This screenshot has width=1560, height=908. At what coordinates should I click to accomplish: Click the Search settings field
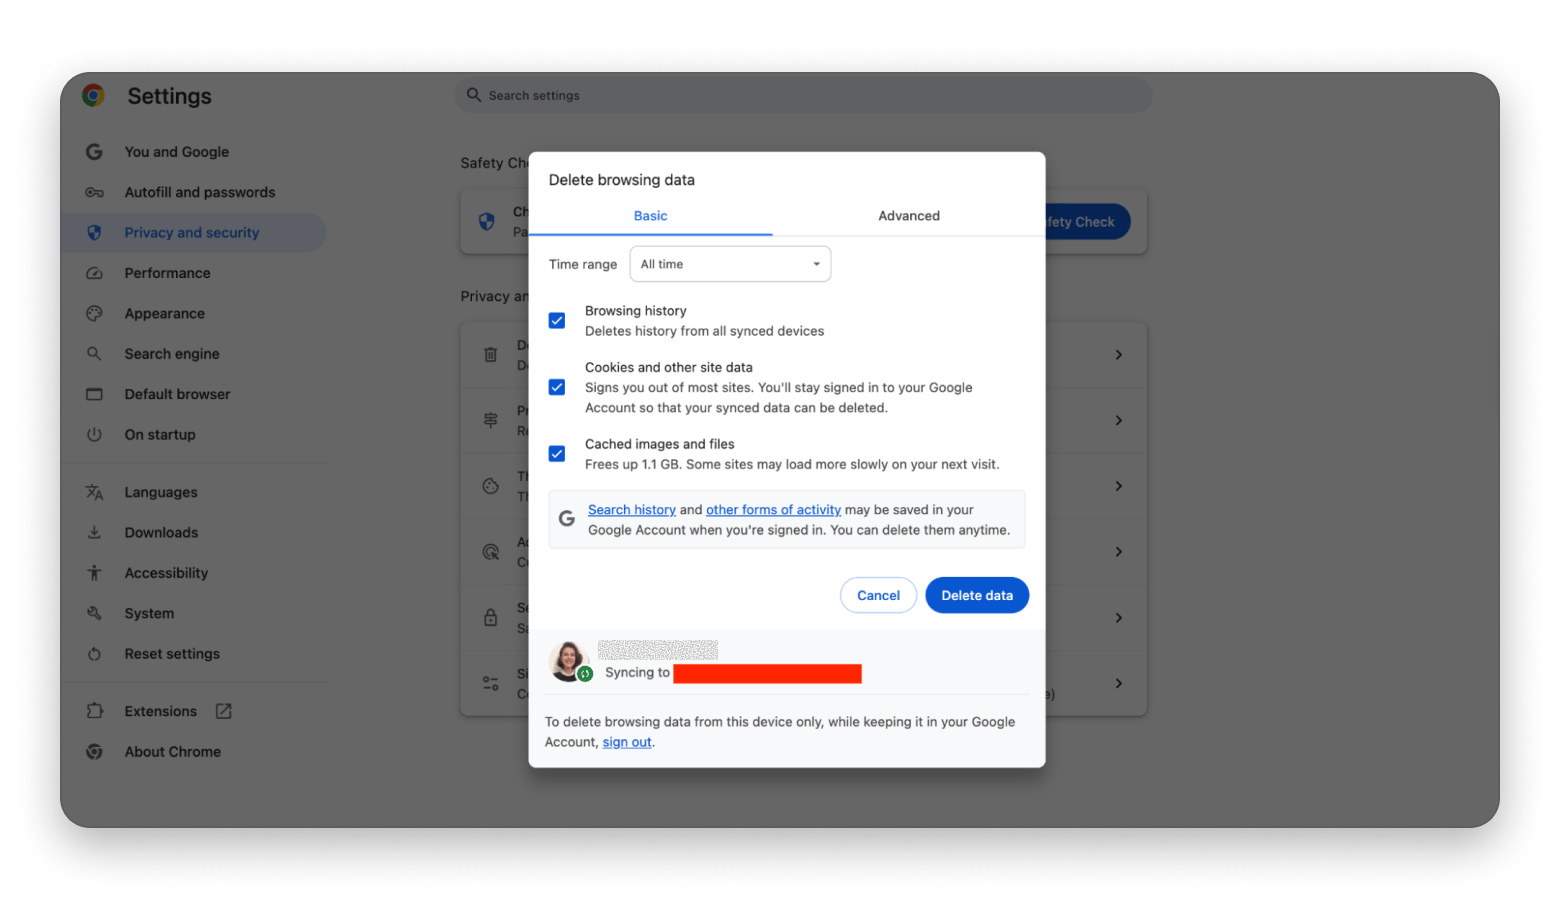point(805,96)
